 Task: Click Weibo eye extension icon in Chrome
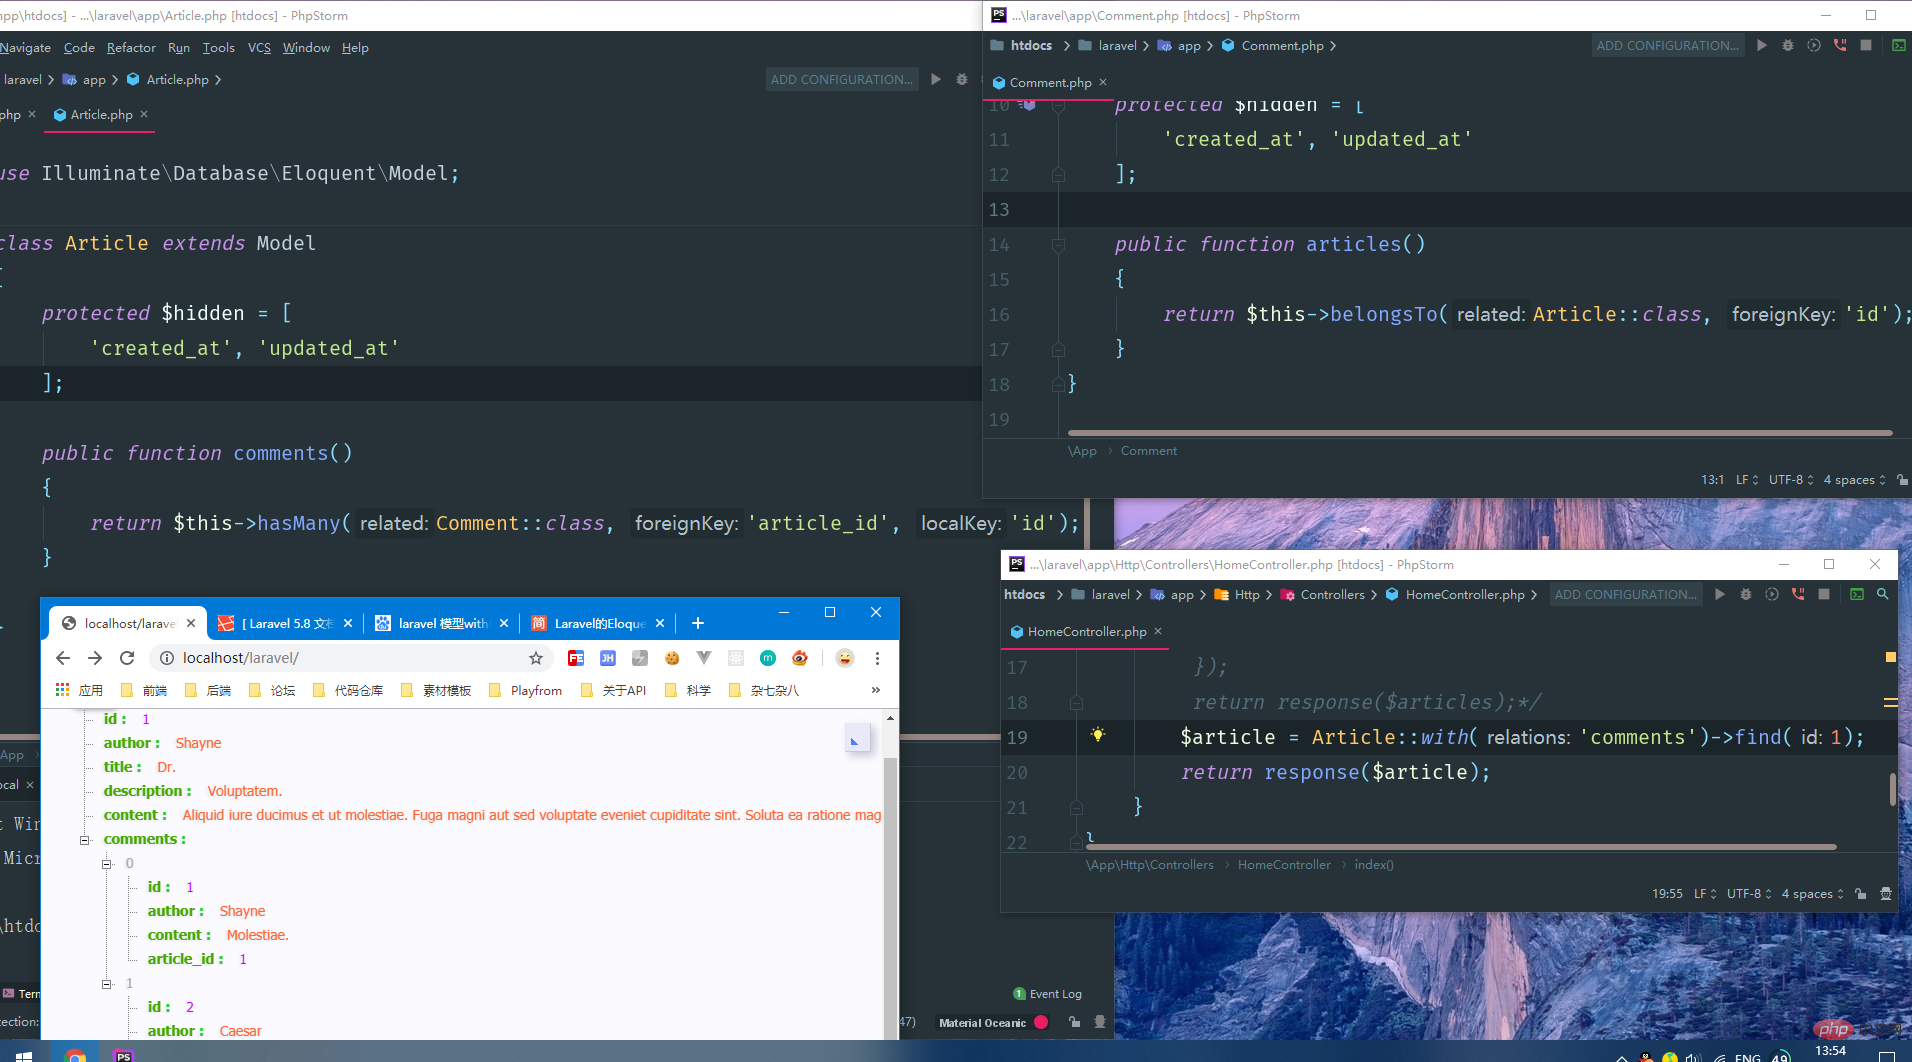[800, 658]
